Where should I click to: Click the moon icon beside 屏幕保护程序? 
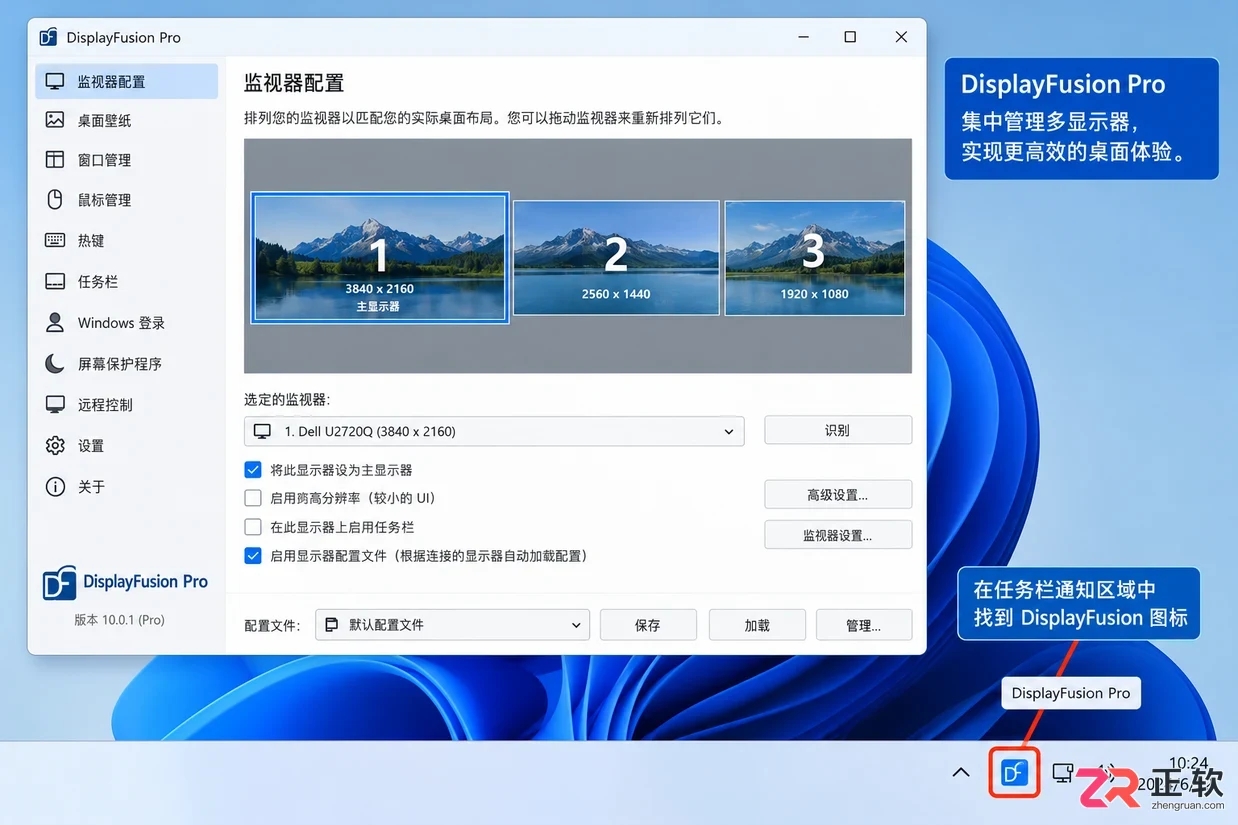pyautogui.click(x=55, y=363)
